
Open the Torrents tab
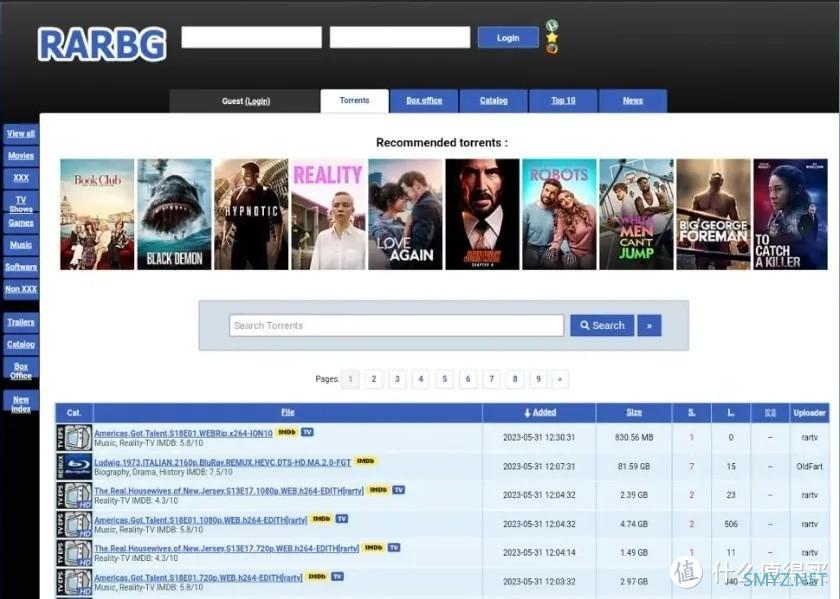tap(354, 101)
